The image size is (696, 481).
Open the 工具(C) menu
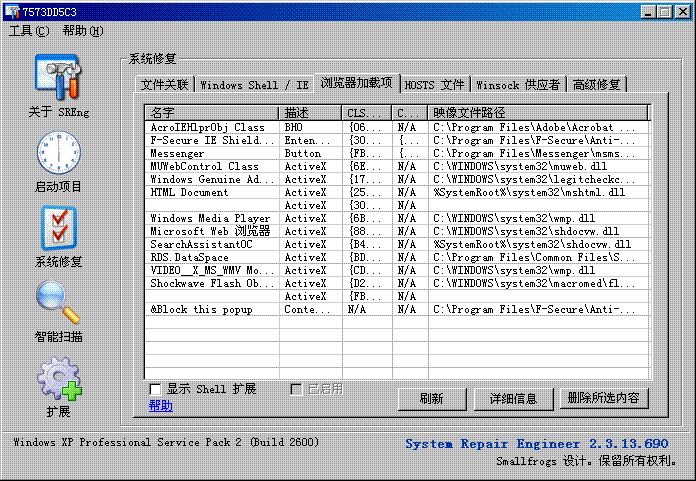pyautogui.click(x=29, y=31)
